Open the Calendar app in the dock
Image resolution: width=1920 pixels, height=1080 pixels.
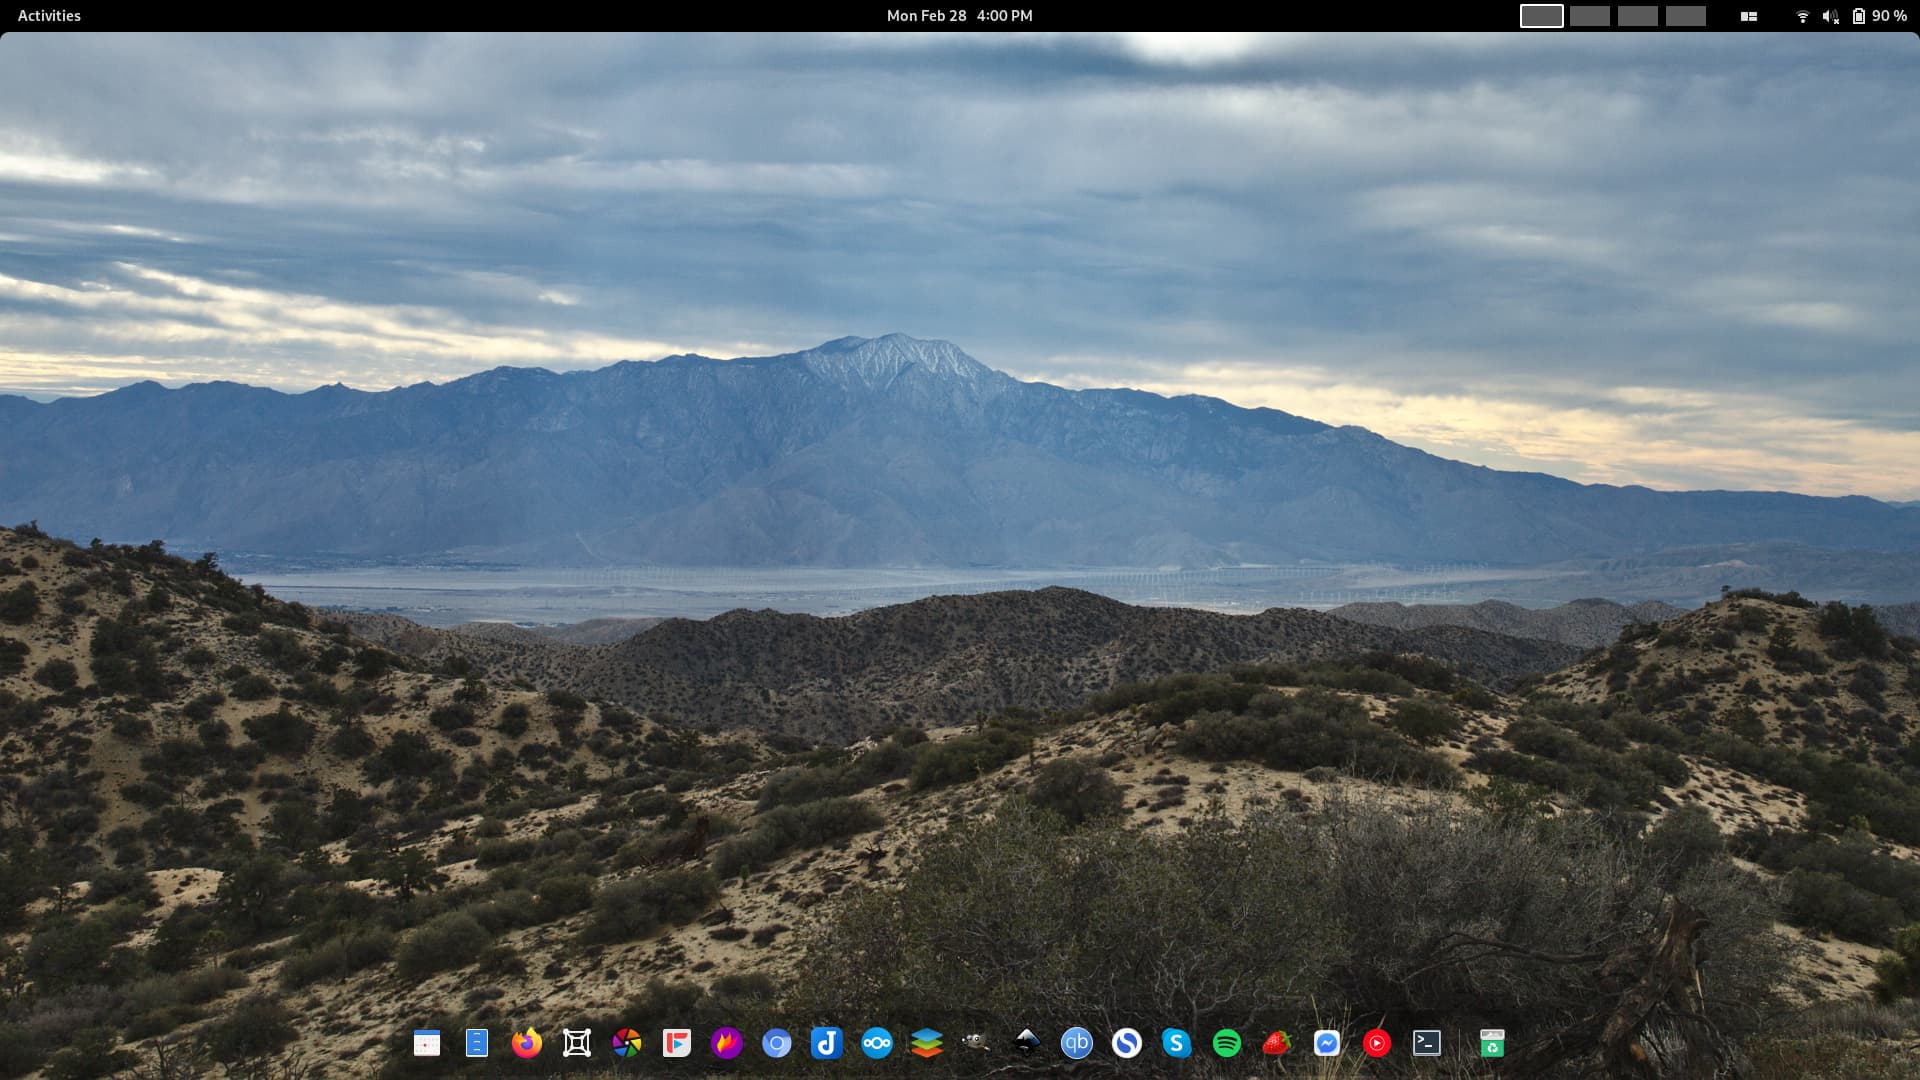point(427,1043)
